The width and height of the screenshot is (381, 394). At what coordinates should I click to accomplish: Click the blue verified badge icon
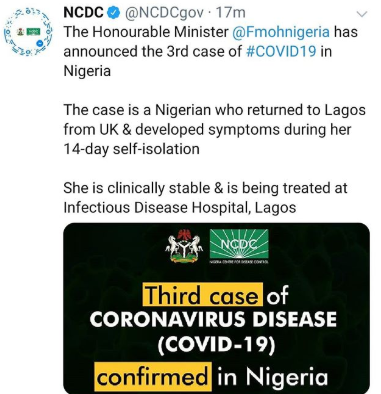click(x=114, y=13)
